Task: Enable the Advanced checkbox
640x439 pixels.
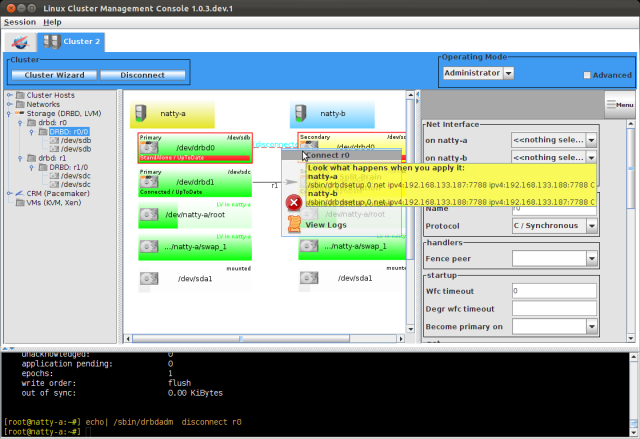Action: (587, 75)
